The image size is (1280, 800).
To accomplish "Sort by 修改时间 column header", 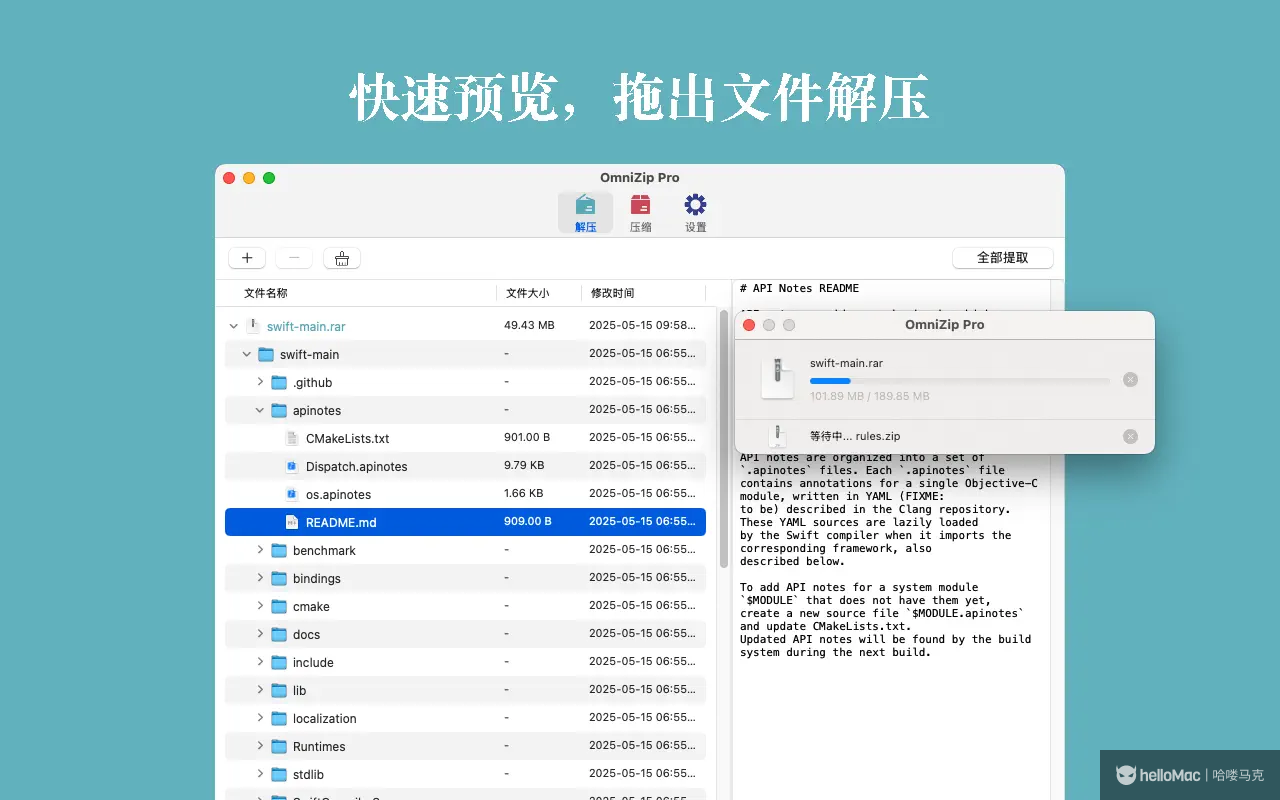I will (613, 293).
